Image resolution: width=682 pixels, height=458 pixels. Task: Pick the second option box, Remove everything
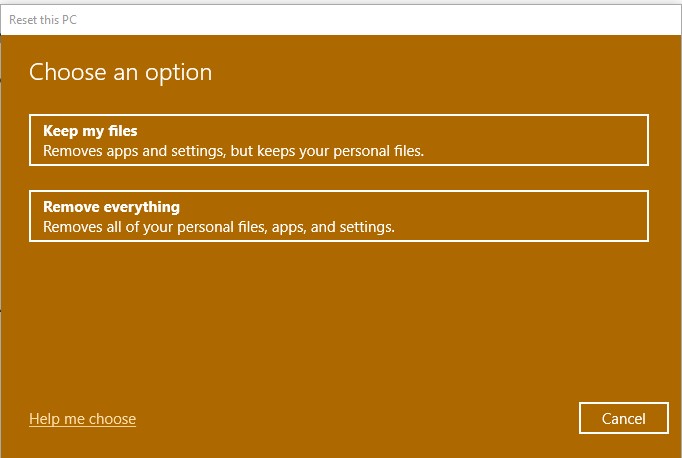point(339,216)
